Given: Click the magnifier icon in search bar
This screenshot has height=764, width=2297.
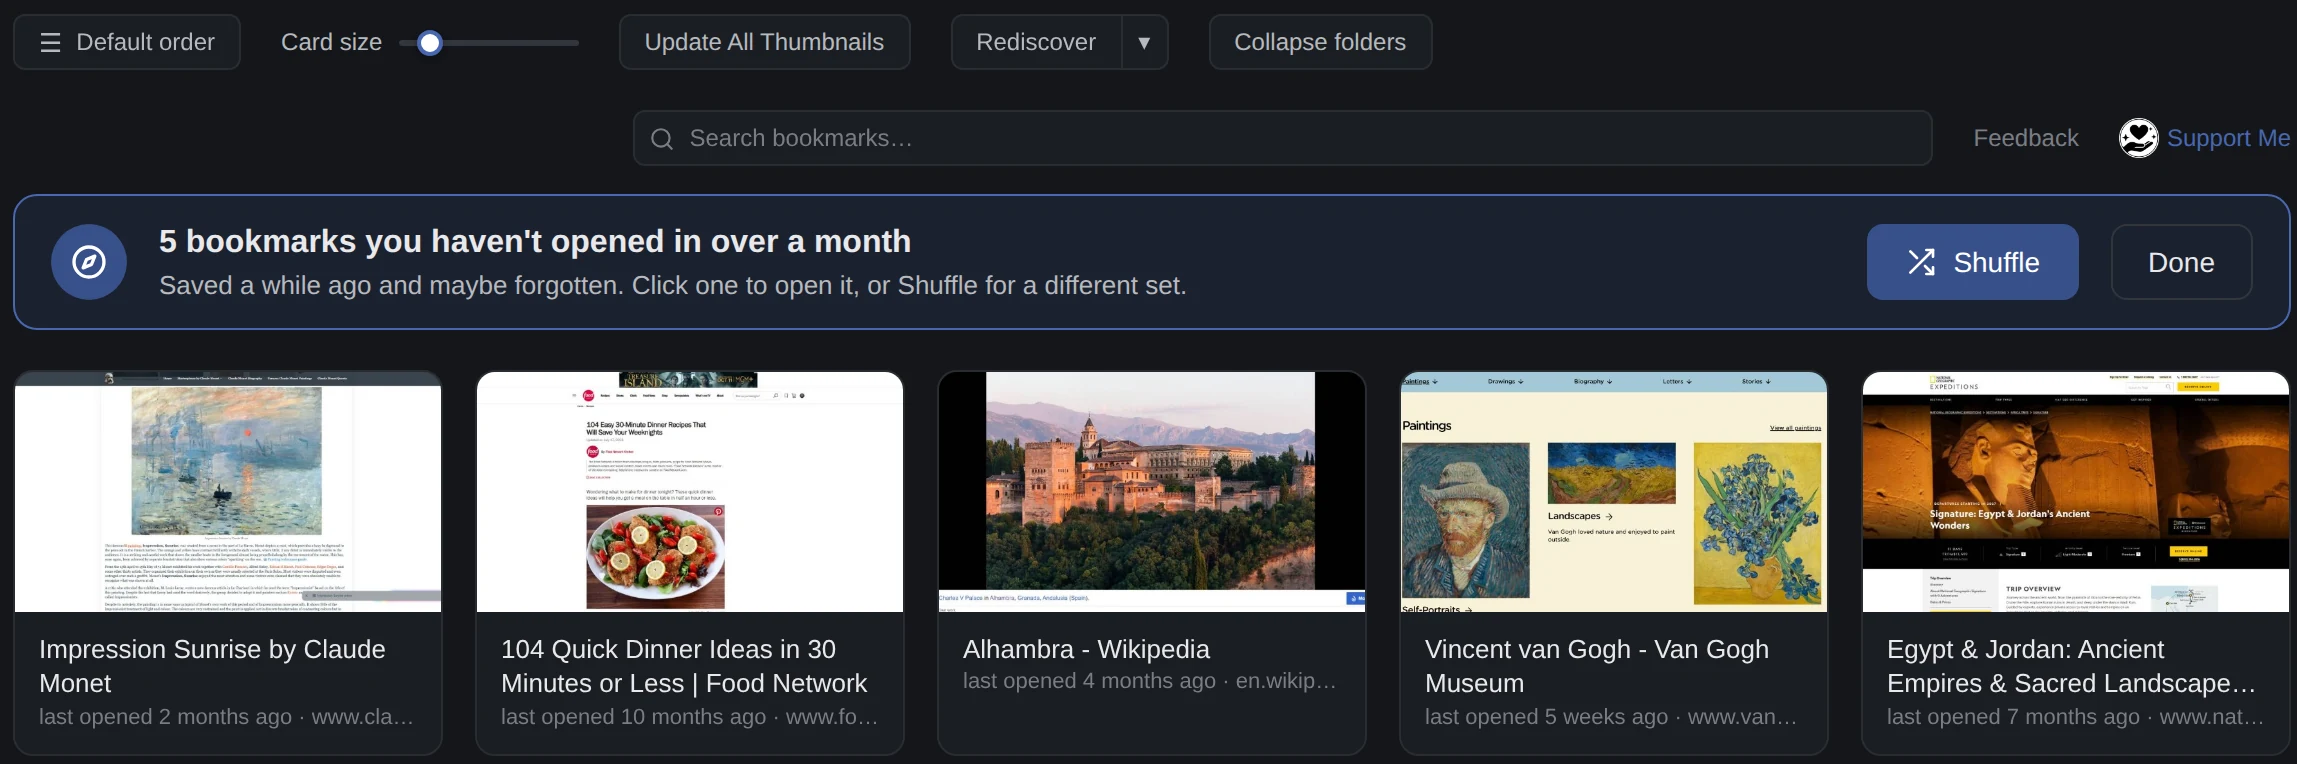Looking at the screenshot, I should point(662,138).
